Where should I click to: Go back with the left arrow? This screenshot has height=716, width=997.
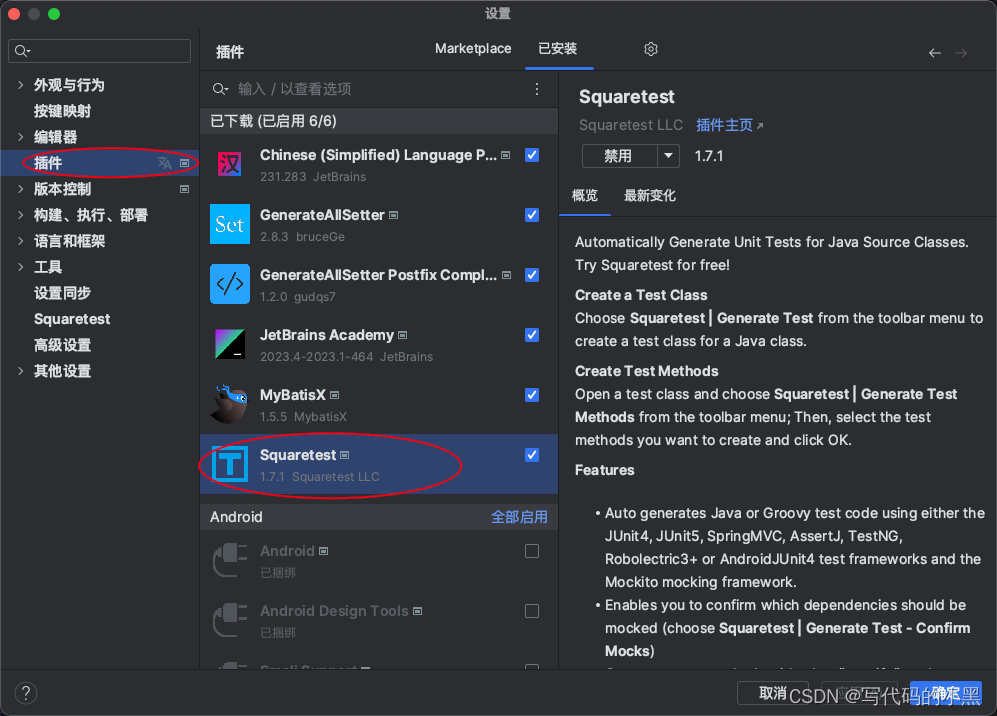(935, 53)
